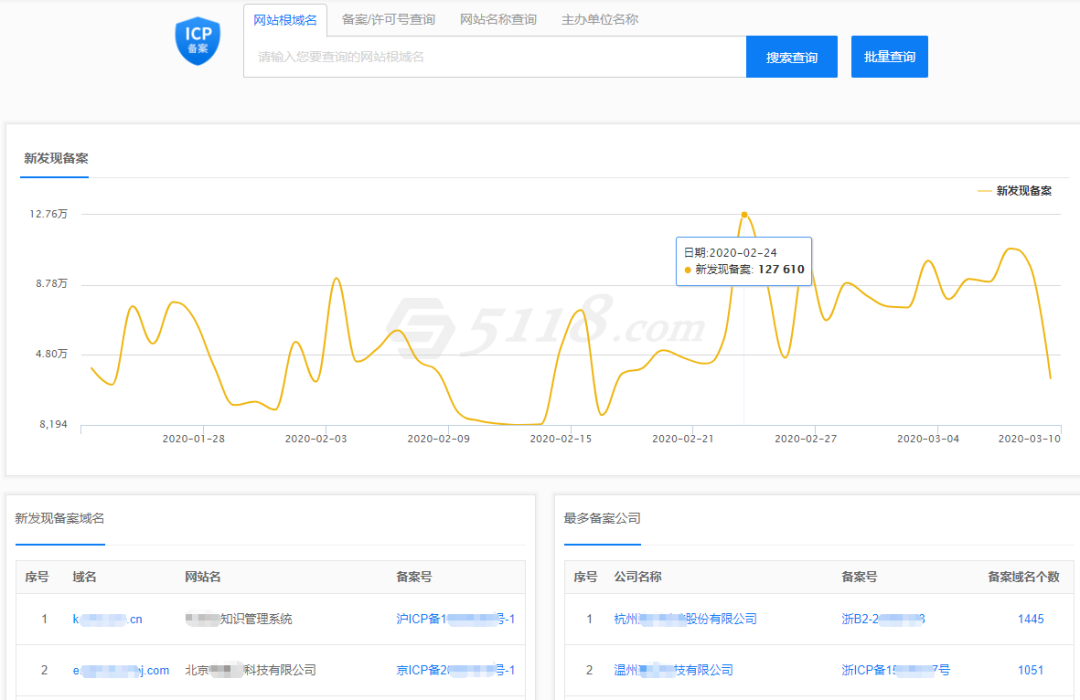Open the 温州 技有限公司 company link

[x=673, y=670]
